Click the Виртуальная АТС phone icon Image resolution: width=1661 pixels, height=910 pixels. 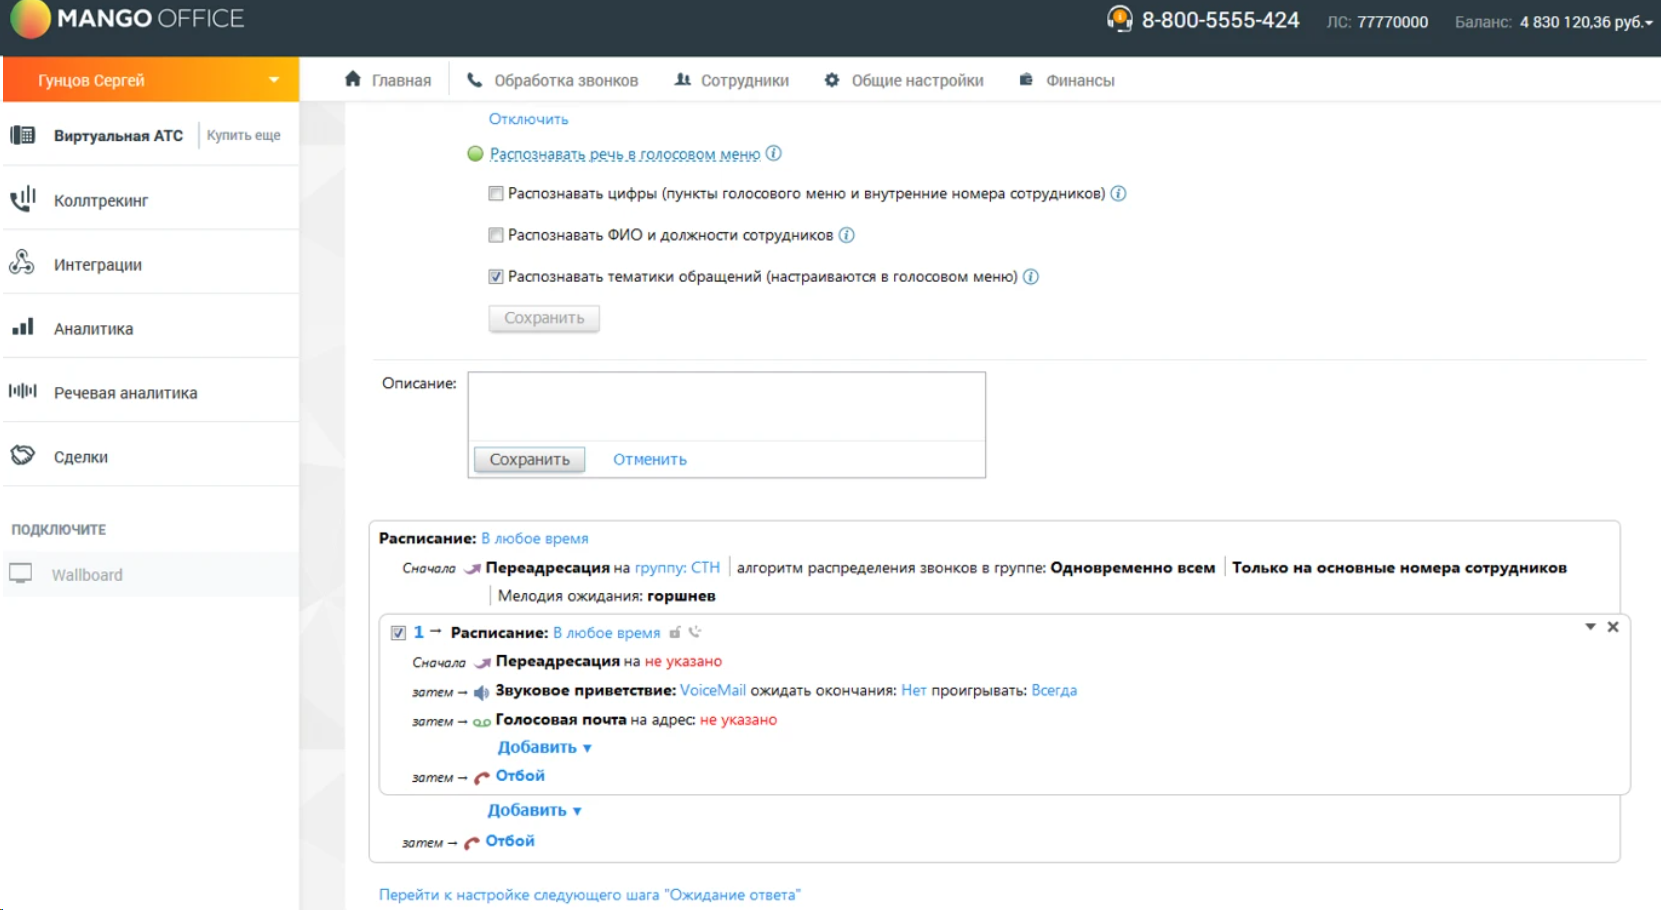click(23, 135)
